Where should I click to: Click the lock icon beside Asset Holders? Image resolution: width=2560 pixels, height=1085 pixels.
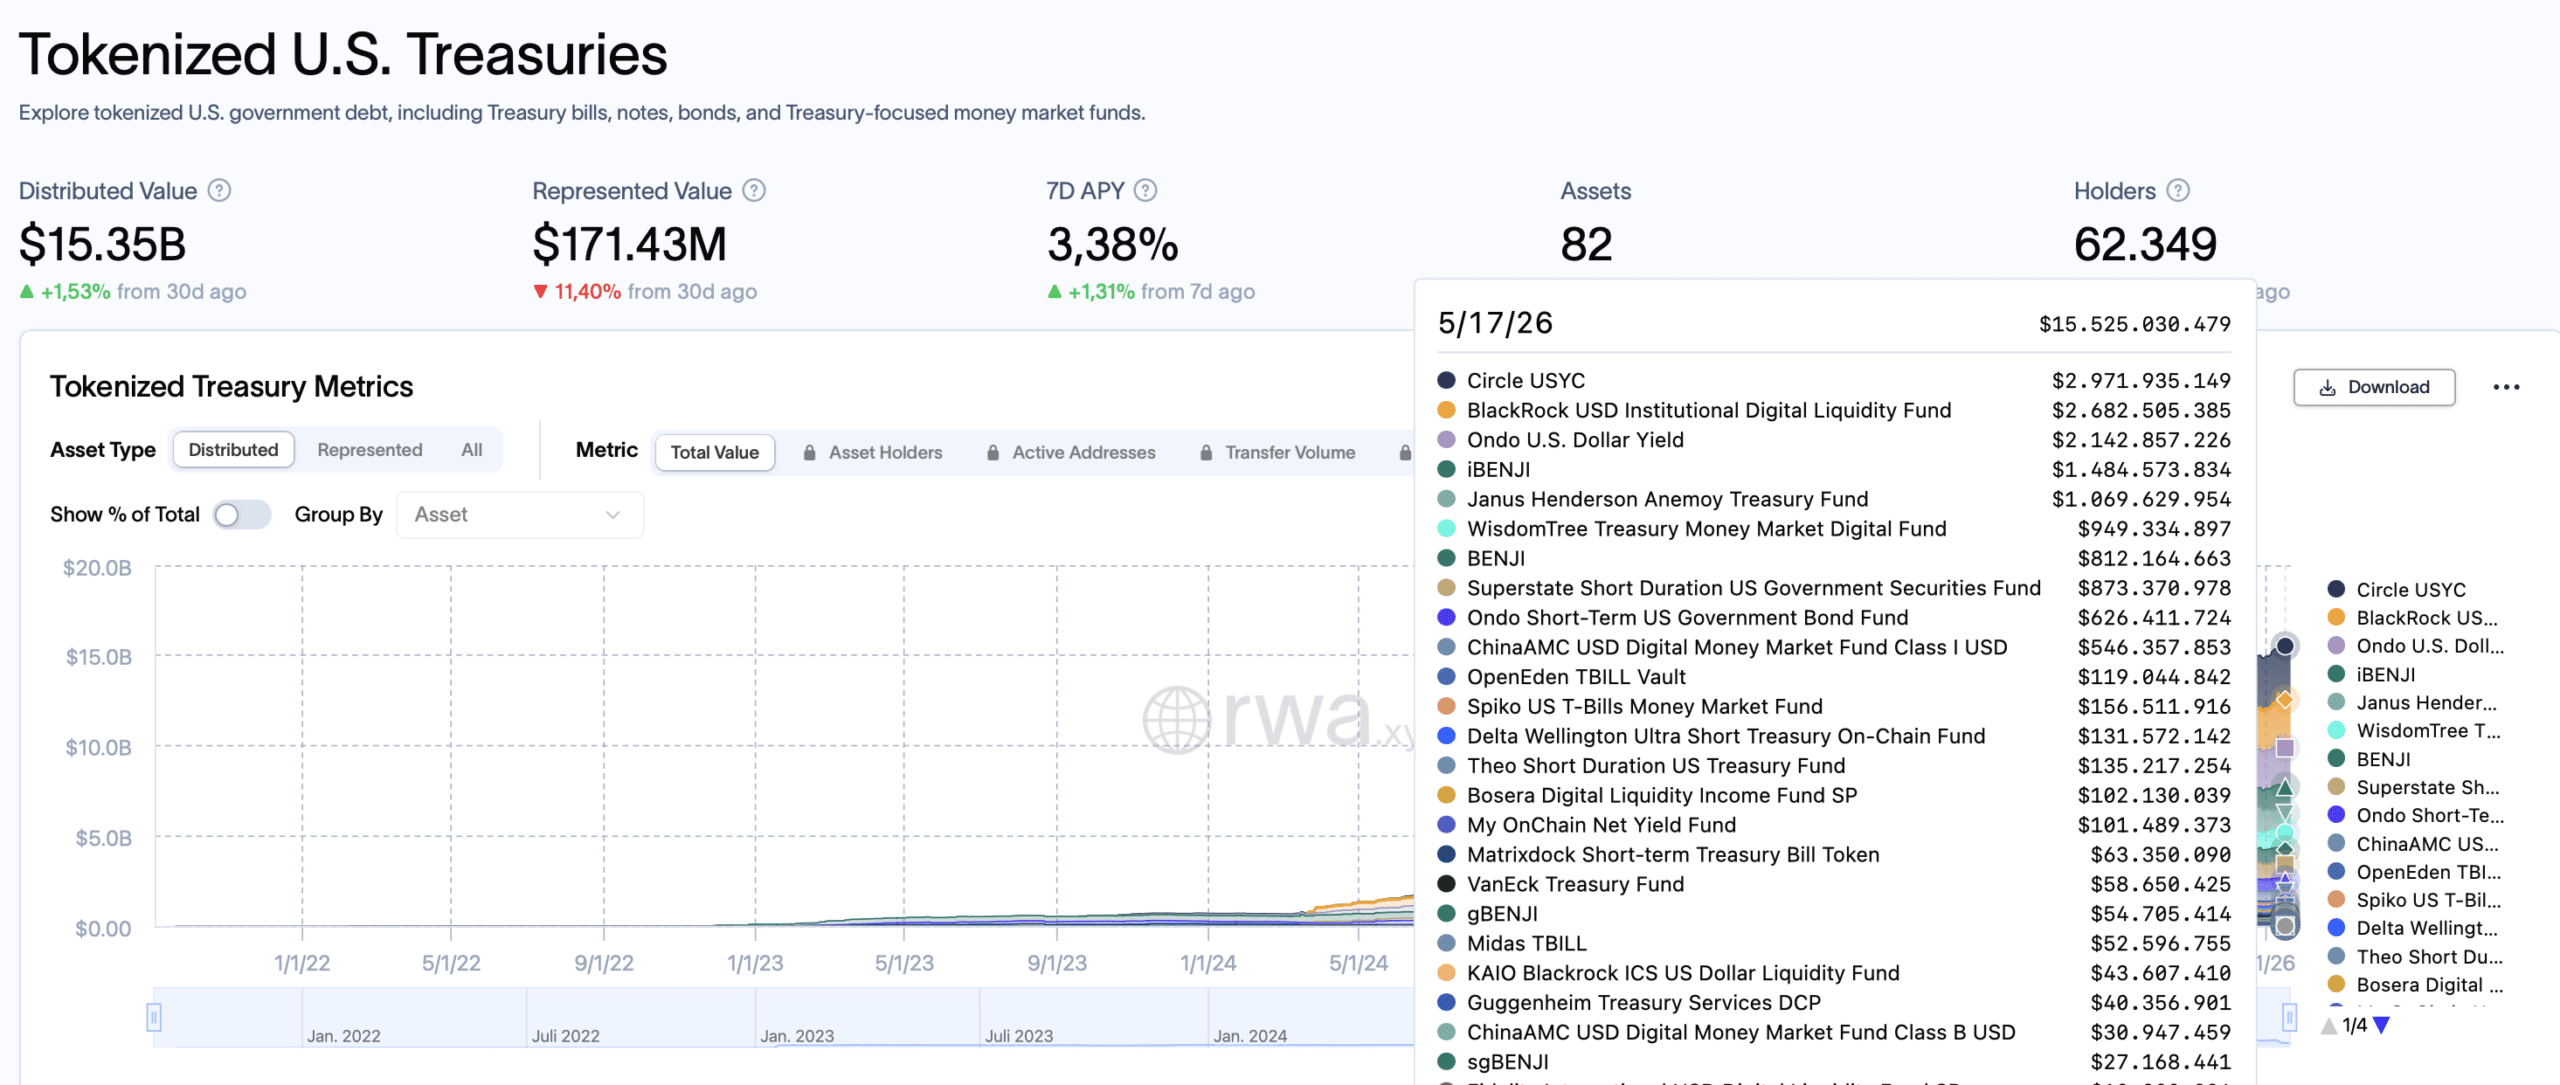(809, 452)
